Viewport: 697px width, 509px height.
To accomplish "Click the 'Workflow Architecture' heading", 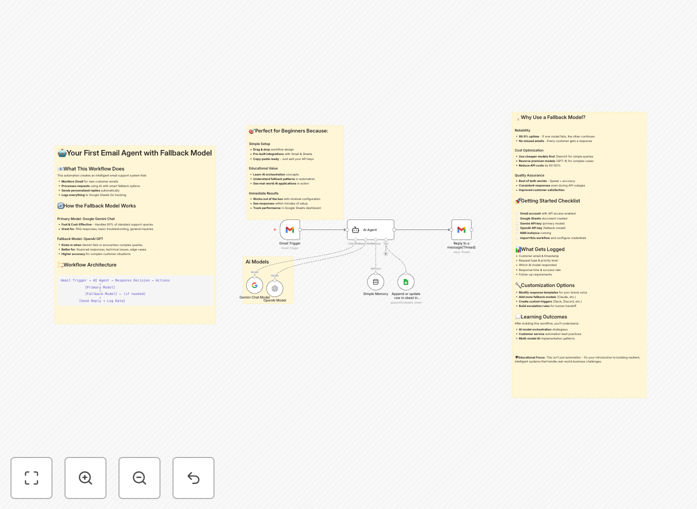I will click(x=90, y=265).
